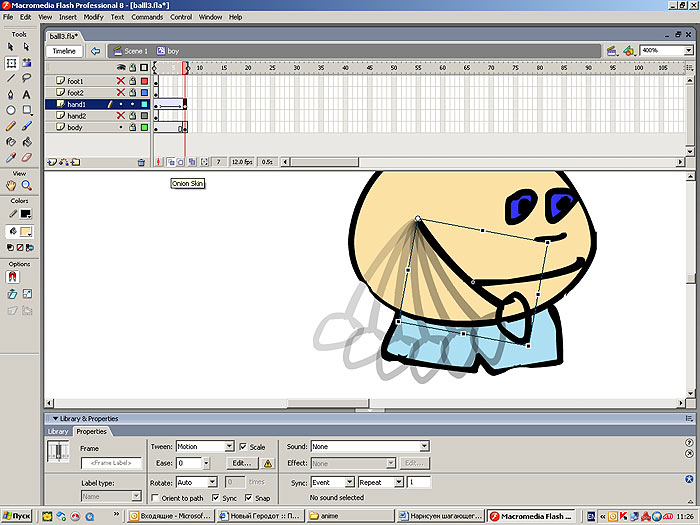Select the Brush tool

[x=27, y=126]
